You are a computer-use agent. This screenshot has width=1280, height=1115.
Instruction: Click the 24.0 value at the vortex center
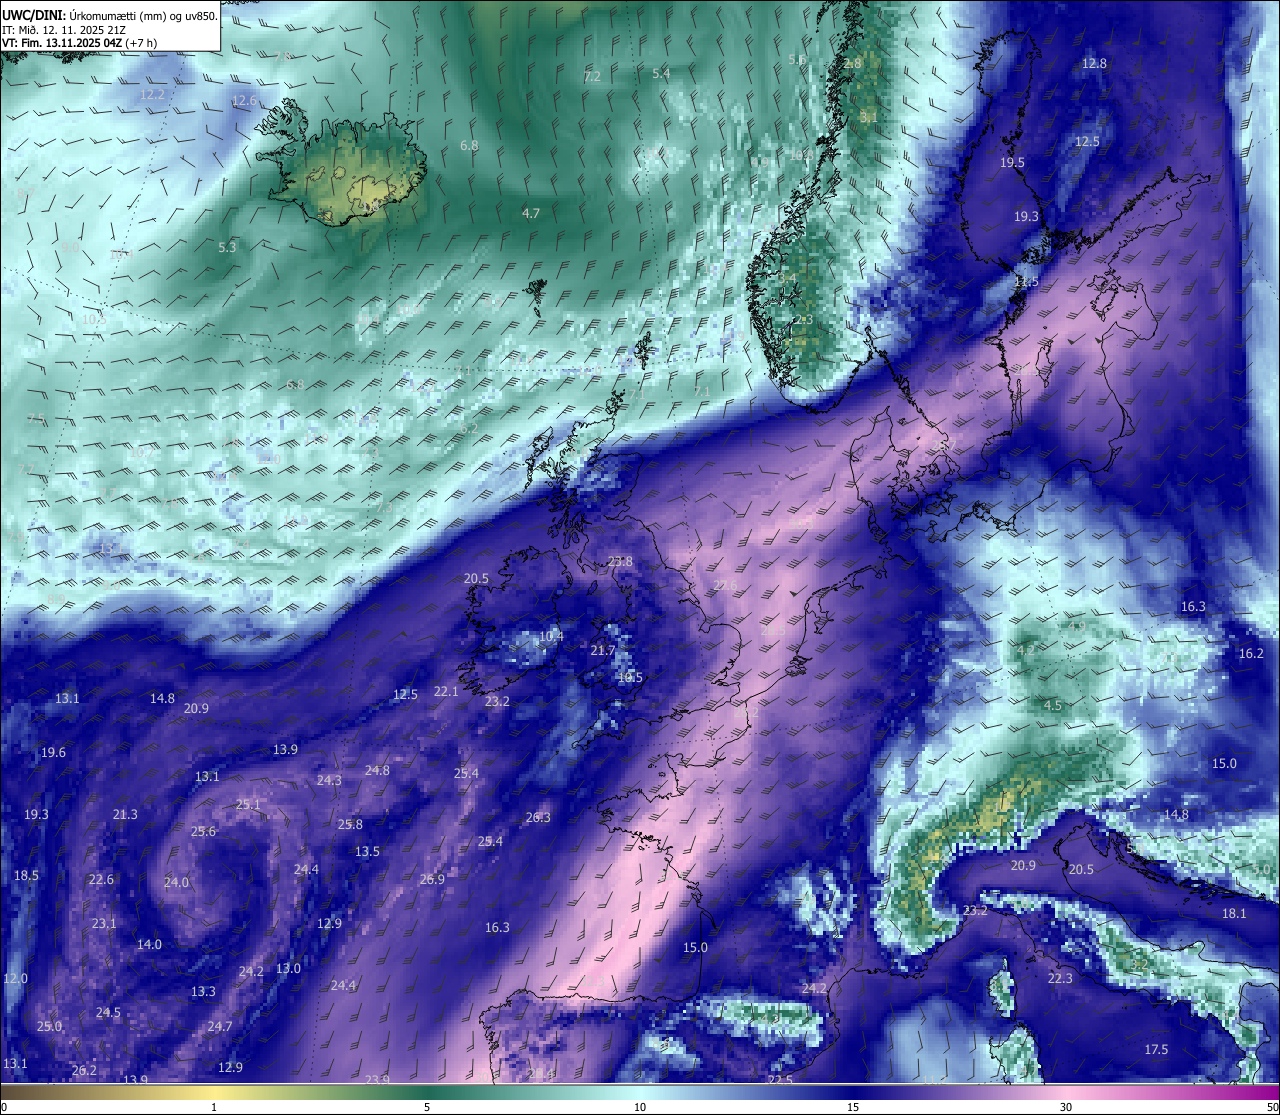(x=176, y=883)
